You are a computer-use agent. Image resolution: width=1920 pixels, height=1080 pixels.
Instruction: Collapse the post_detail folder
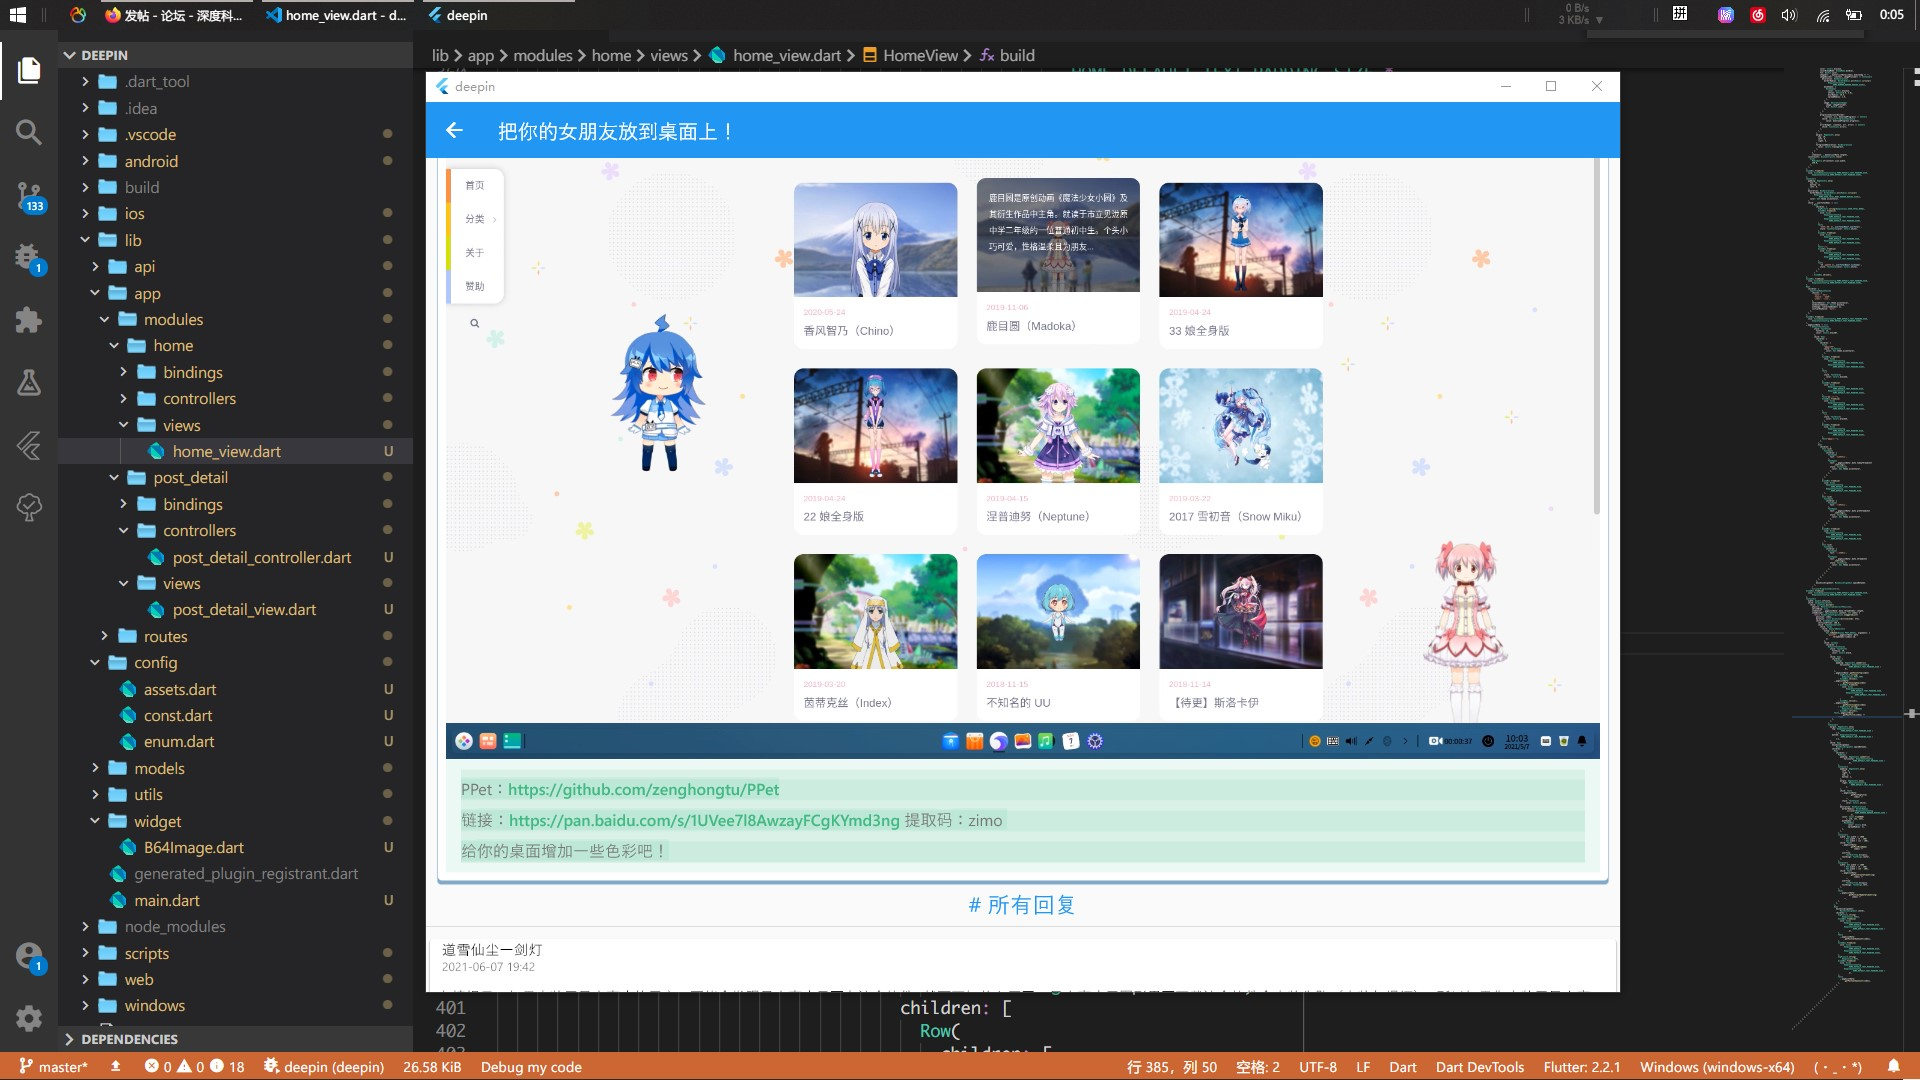[x=190, y=478]
